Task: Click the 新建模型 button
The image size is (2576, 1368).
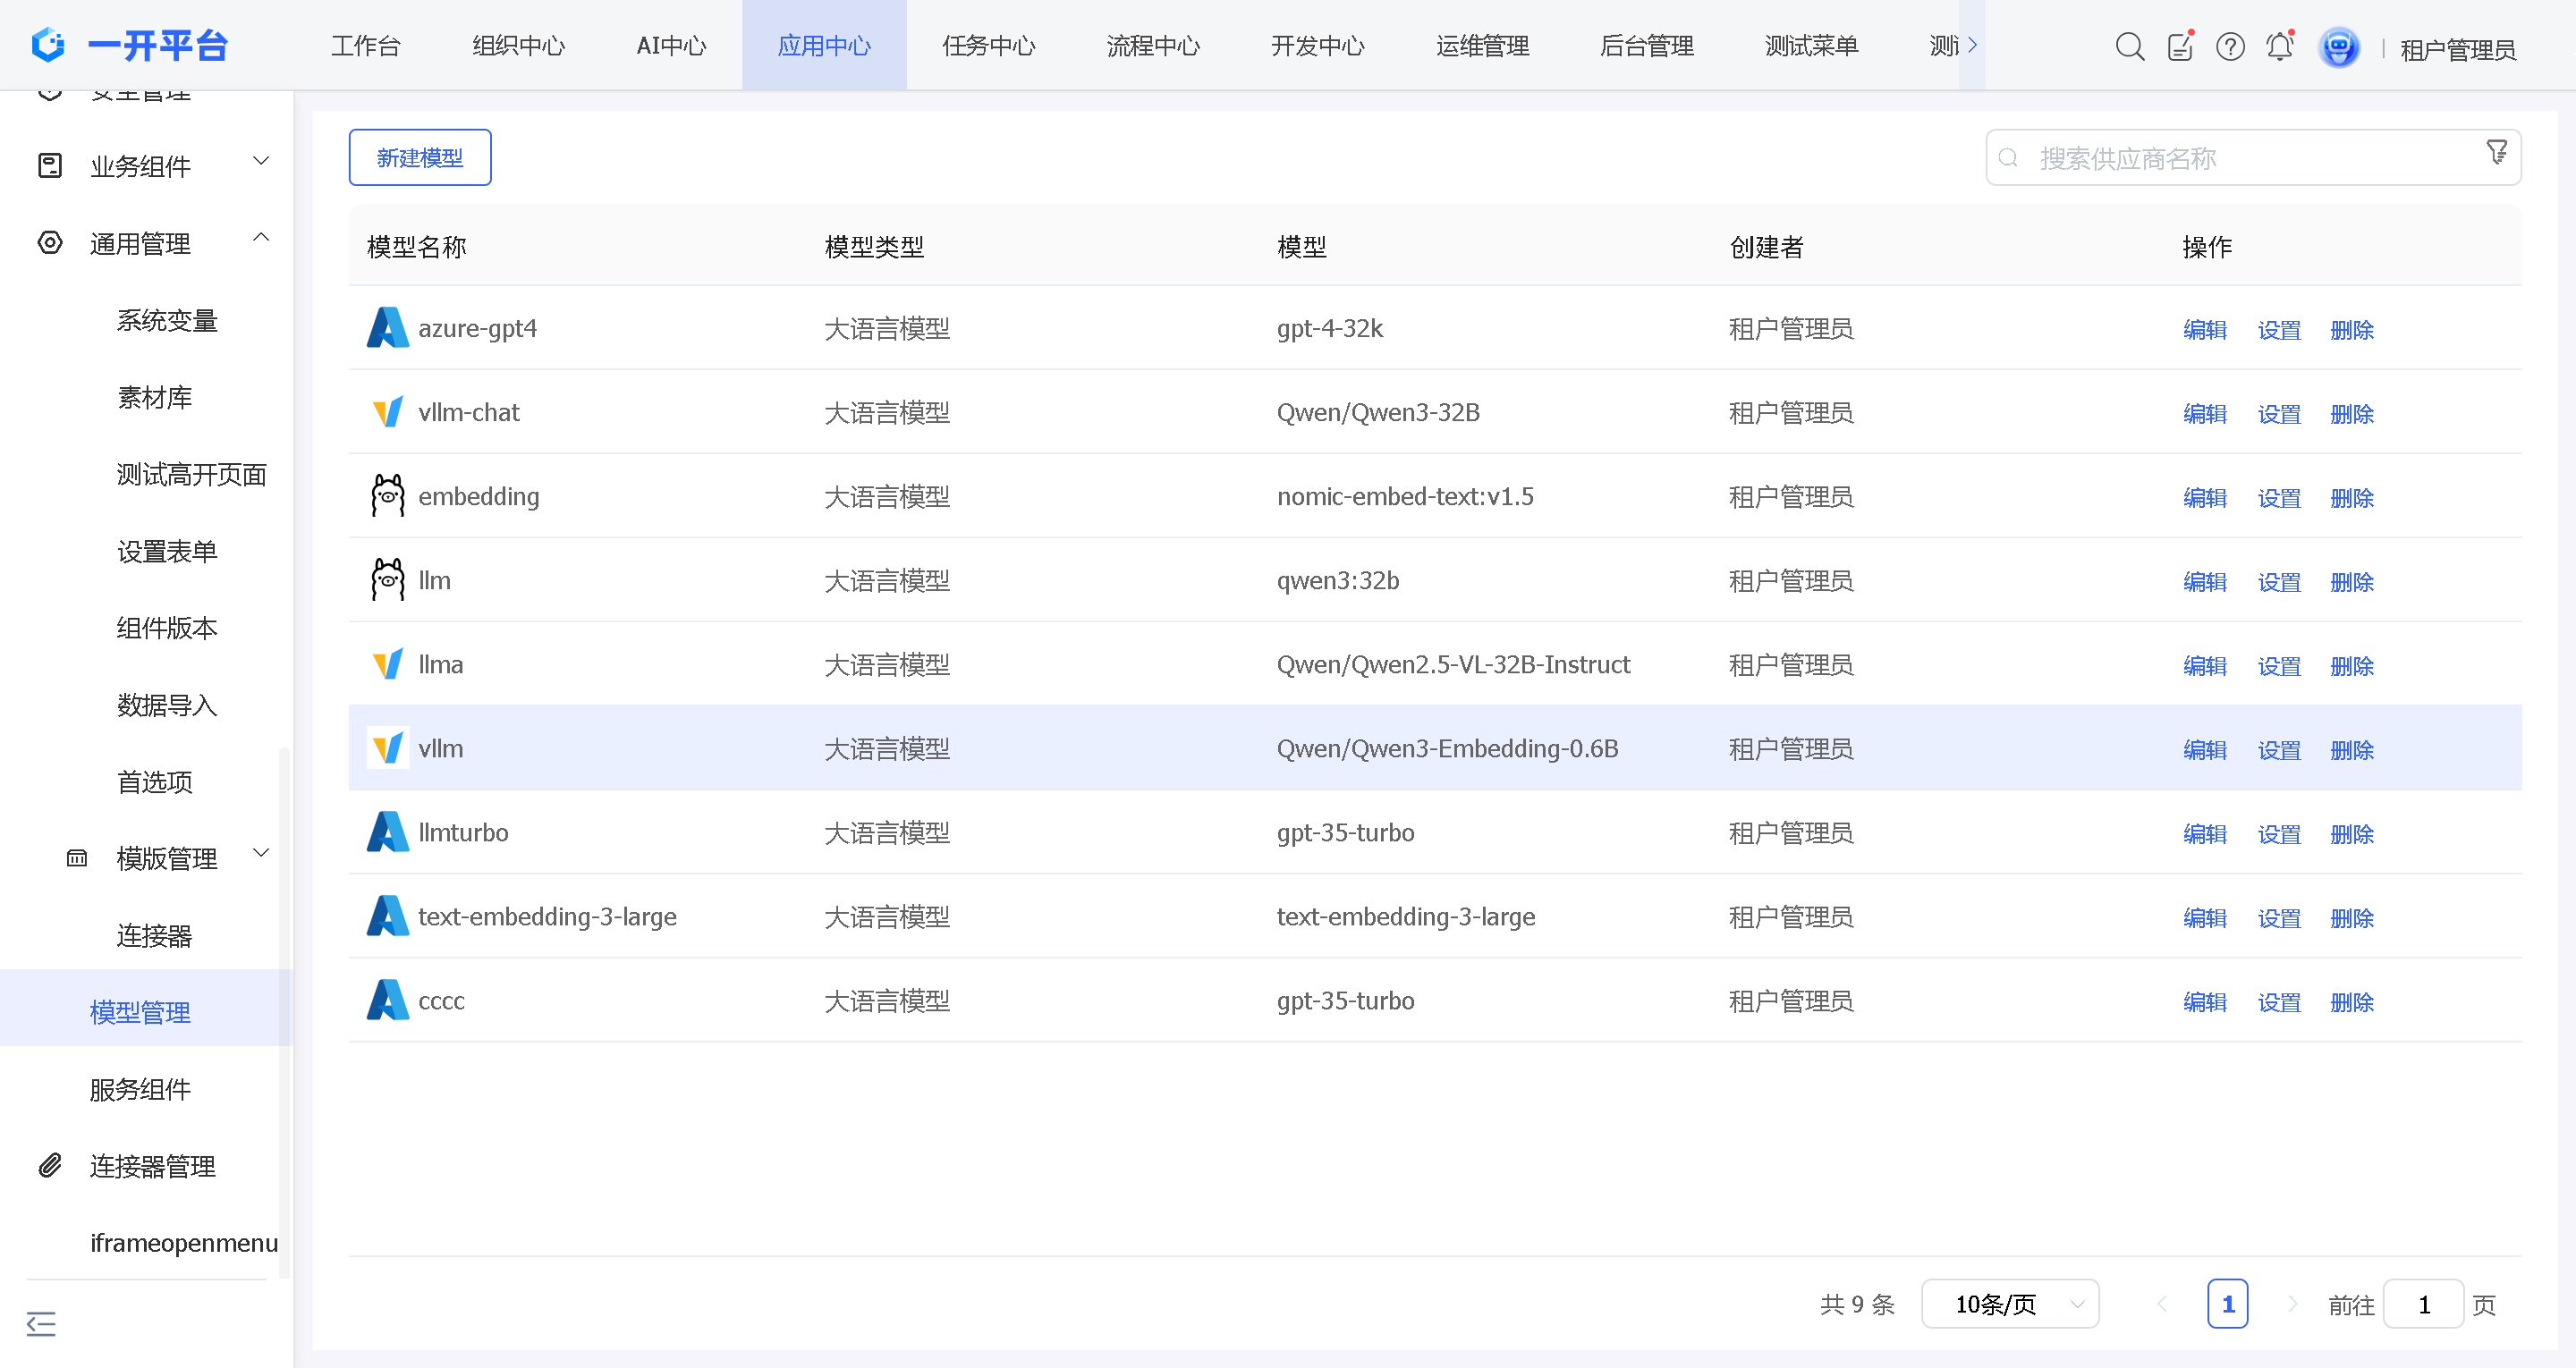Action: [x=420, y=157]
